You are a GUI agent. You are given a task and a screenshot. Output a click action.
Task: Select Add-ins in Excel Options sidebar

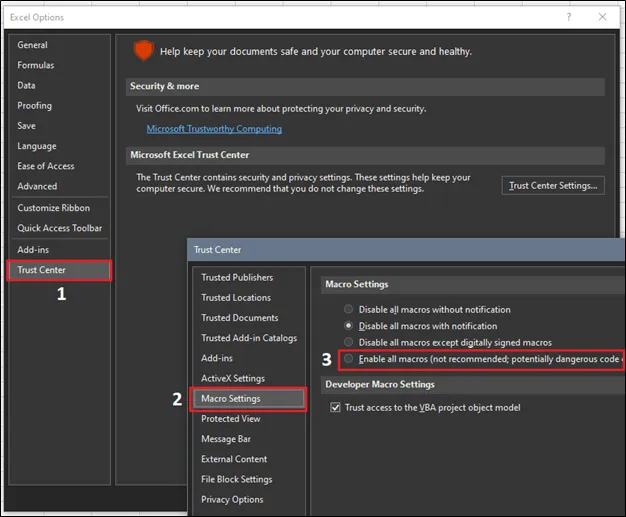pos(33,250)
